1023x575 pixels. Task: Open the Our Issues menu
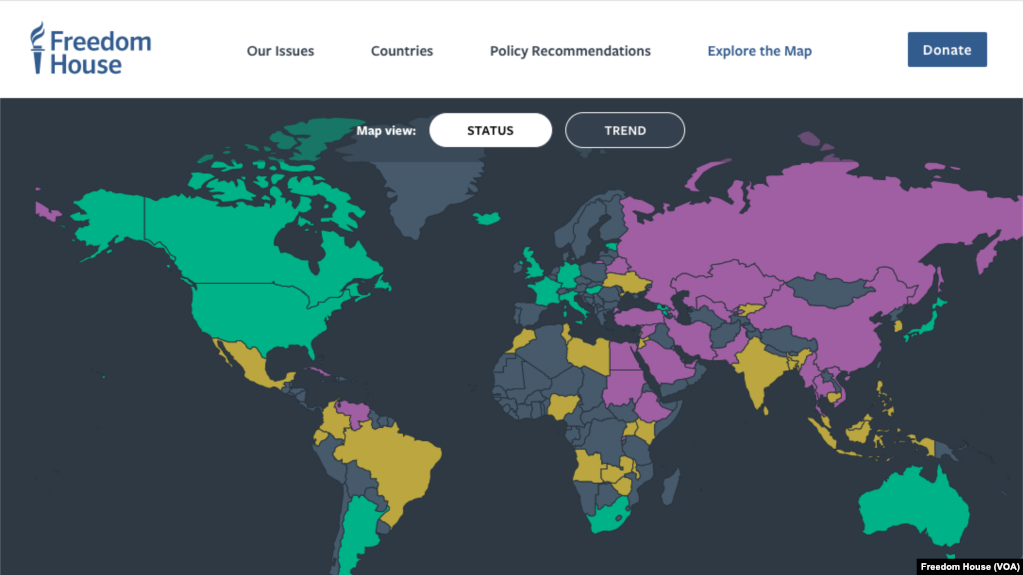(x=281, y=51)
